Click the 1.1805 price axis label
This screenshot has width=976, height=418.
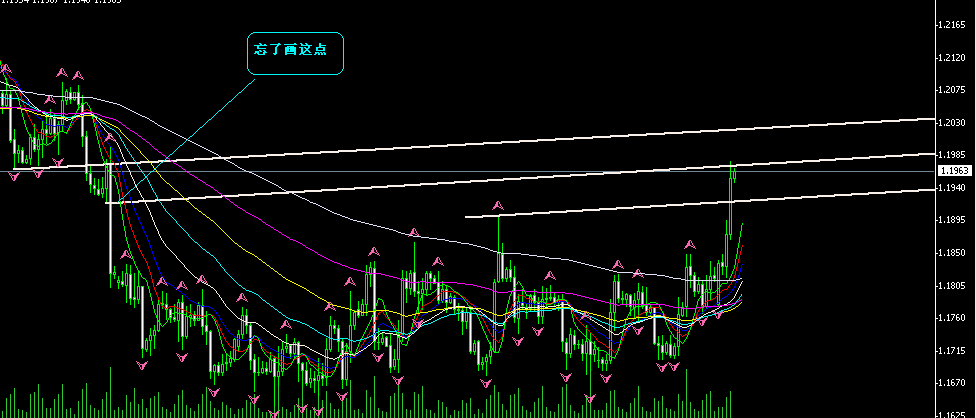952,286
